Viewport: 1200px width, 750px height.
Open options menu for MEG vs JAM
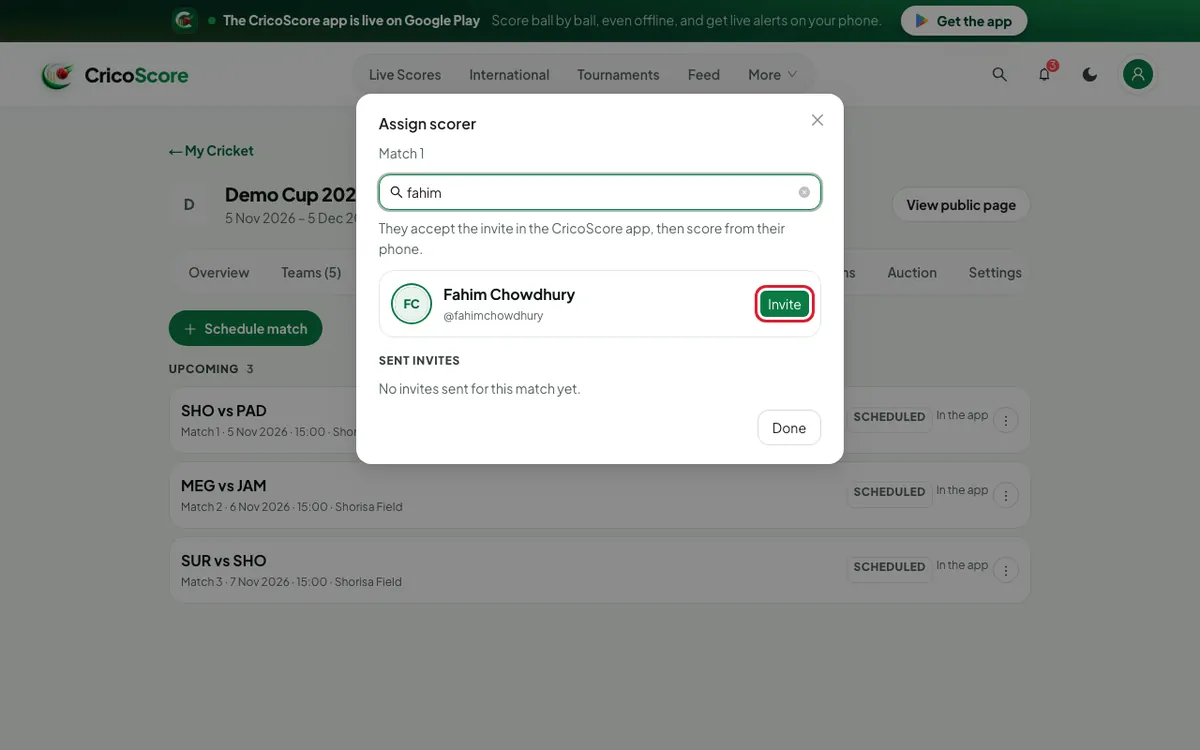tap(1006, 495)
